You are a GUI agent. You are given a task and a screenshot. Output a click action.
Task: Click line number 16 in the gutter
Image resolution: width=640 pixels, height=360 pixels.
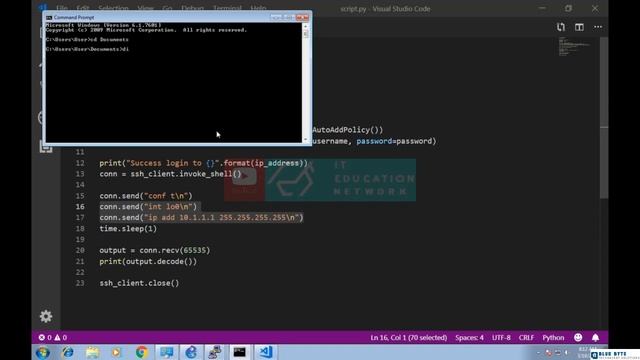(80, 207)
